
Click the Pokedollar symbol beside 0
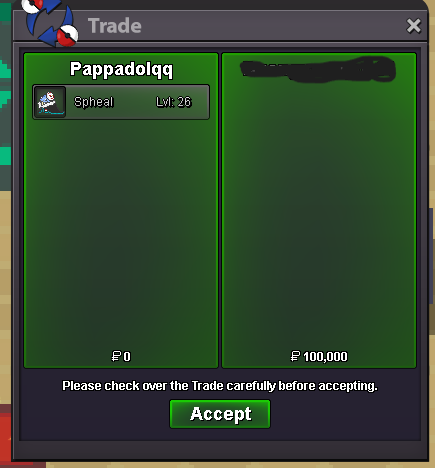(116, 356)
